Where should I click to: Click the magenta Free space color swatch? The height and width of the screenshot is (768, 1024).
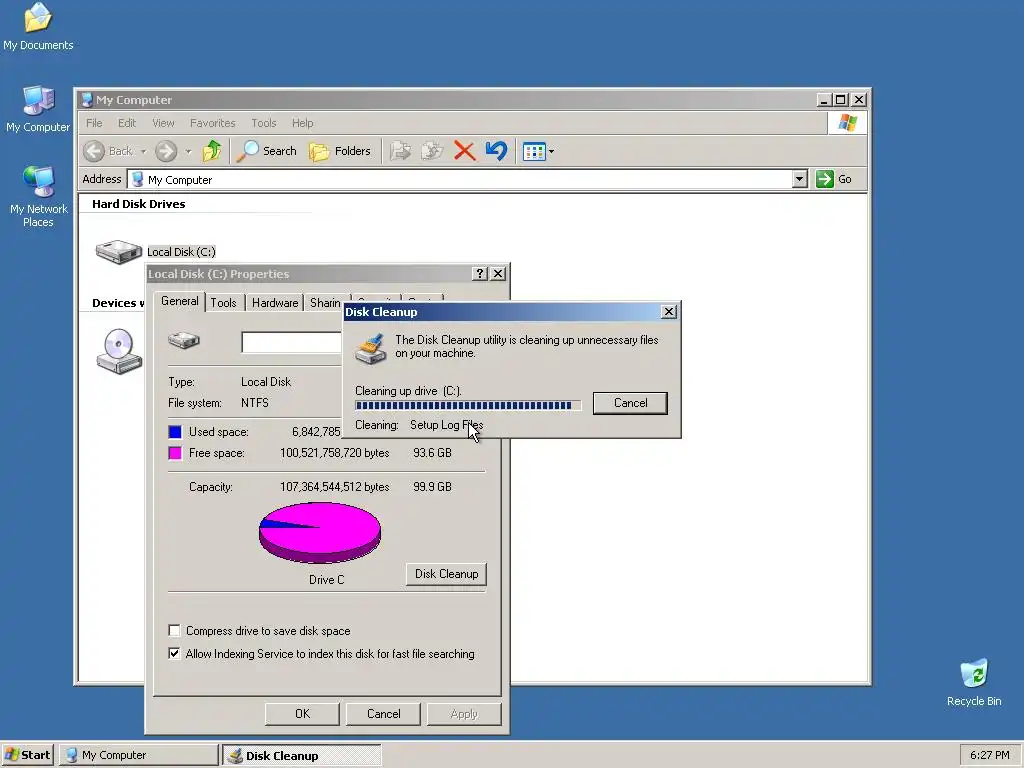(175, 453)
